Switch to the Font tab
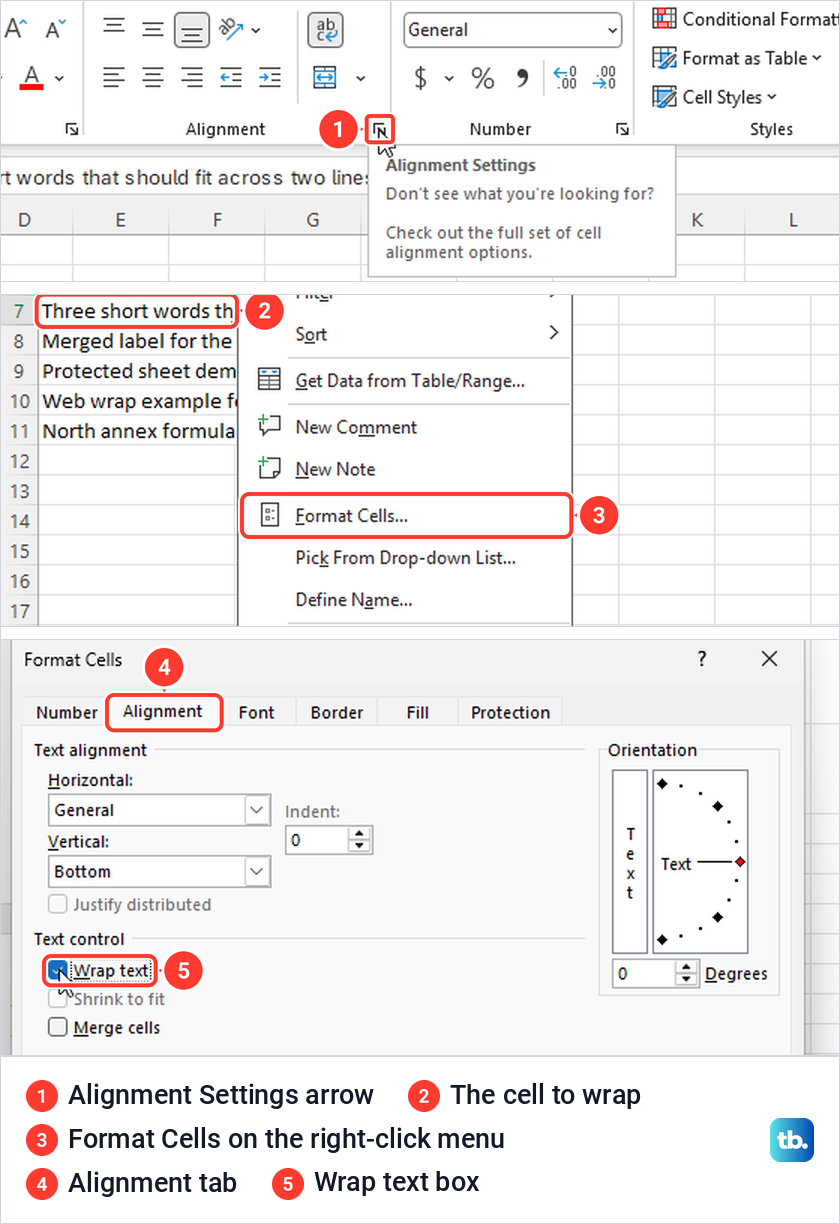This screenshot has width=840, height=1224. tap(257, 712)
